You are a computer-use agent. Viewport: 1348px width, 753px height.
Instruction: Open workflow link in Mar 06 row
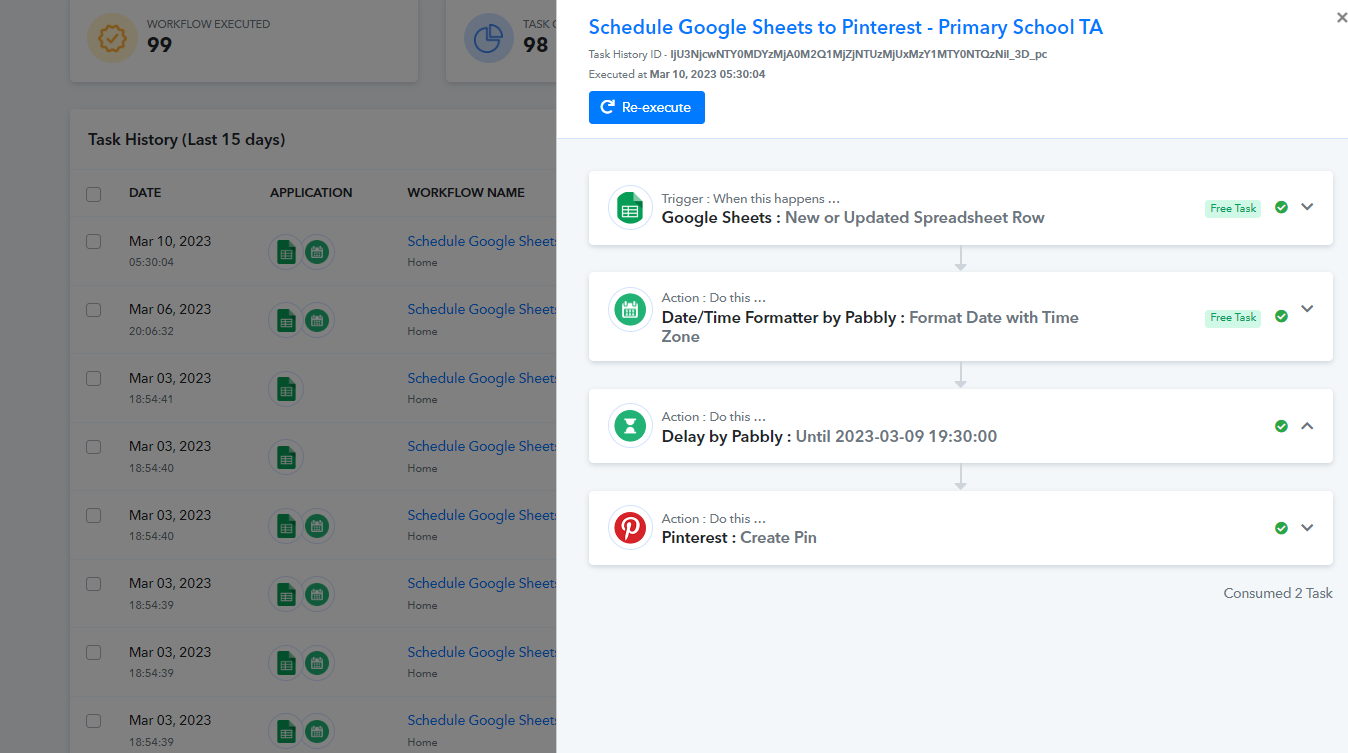pyautogui.click(x=482, y=310)
